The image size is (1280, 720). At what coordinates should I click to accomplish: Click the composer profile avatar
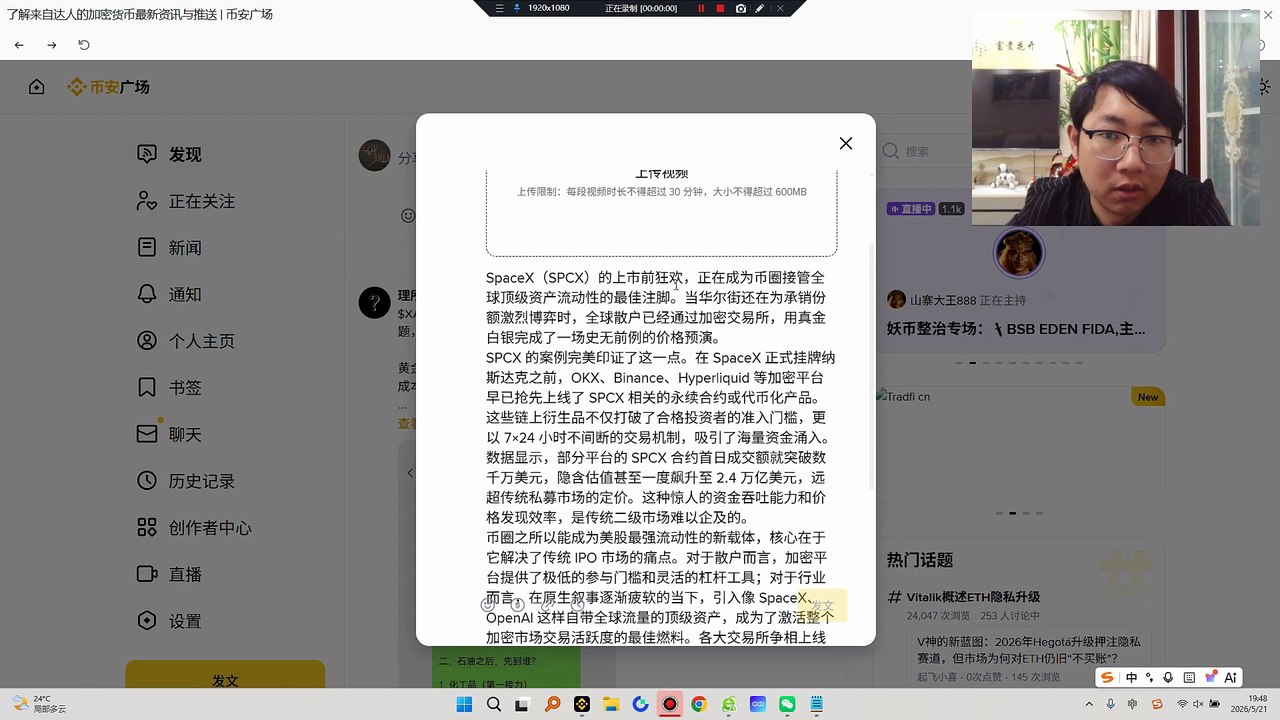(375, 155)
